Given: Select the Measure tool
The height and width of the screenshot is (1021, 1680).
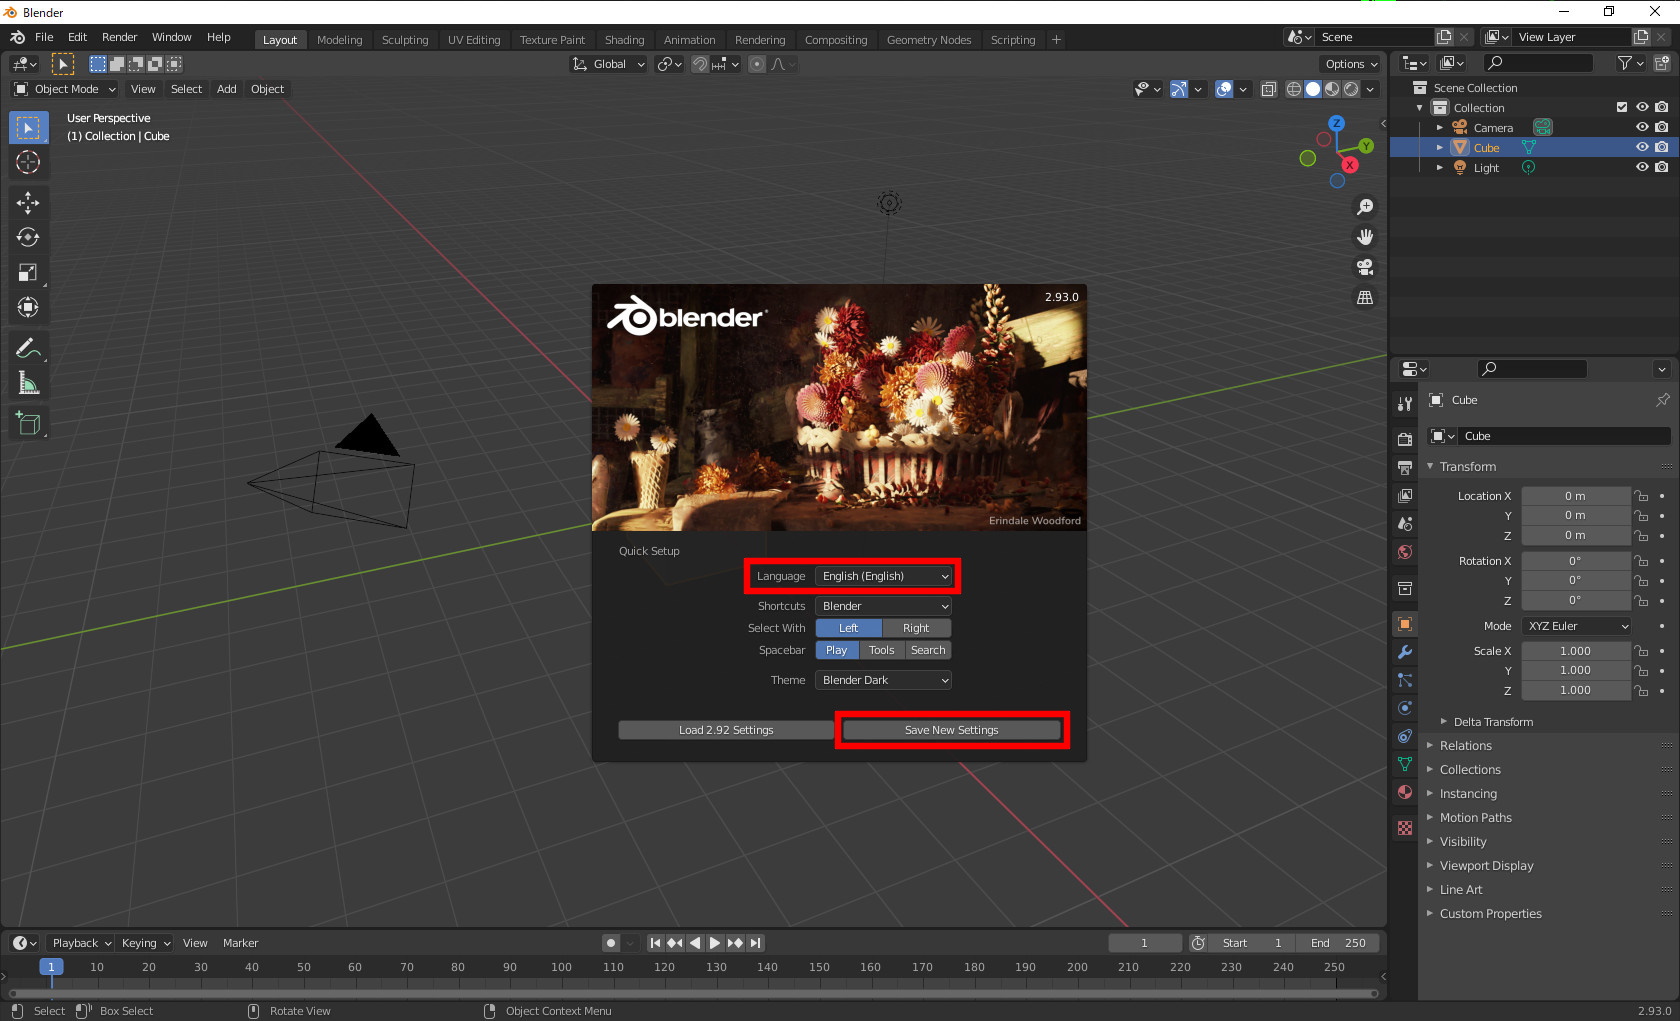Looking at the screenshot, I should pyautogui.click(x=28, y=382).
